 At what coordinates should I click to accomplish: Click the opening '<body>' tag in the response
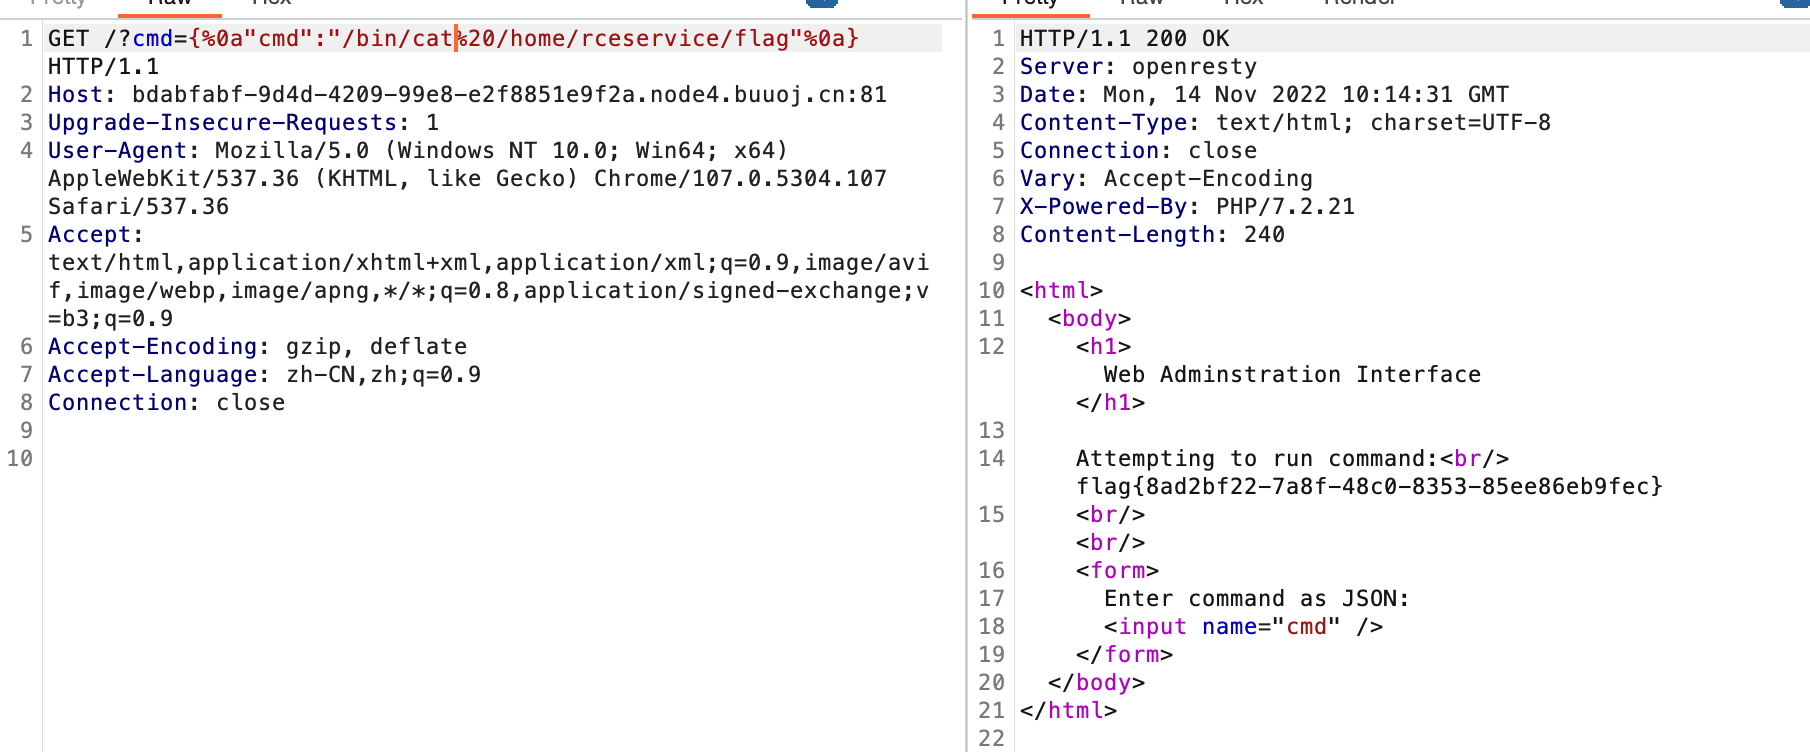[x=1089, y=318]
